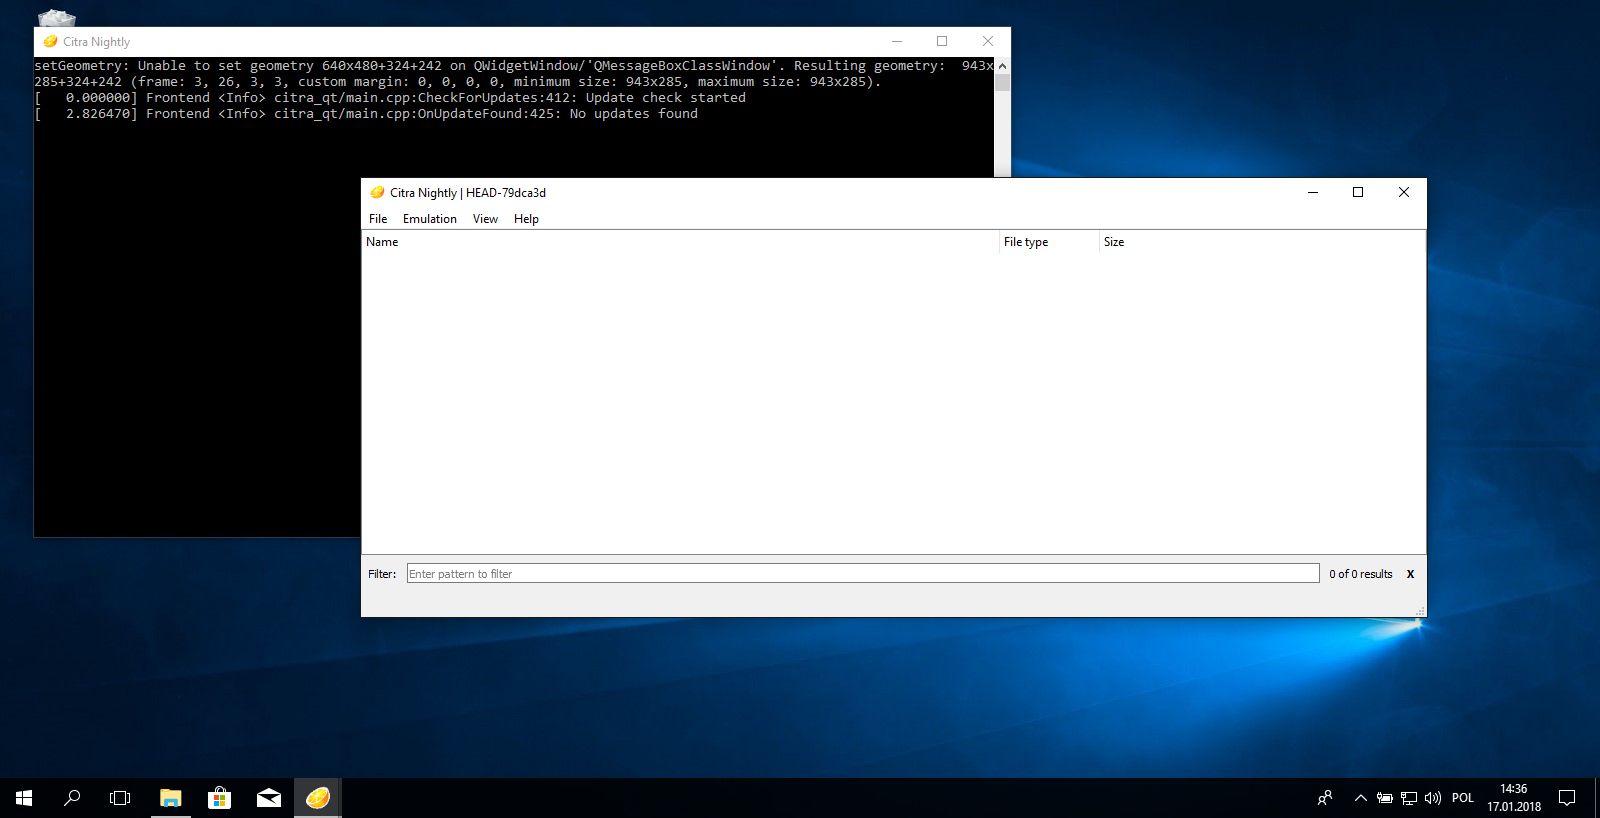1600x818 pixels.
Task: Click the Citra taskbar icon
Action: tap(318, 798)
